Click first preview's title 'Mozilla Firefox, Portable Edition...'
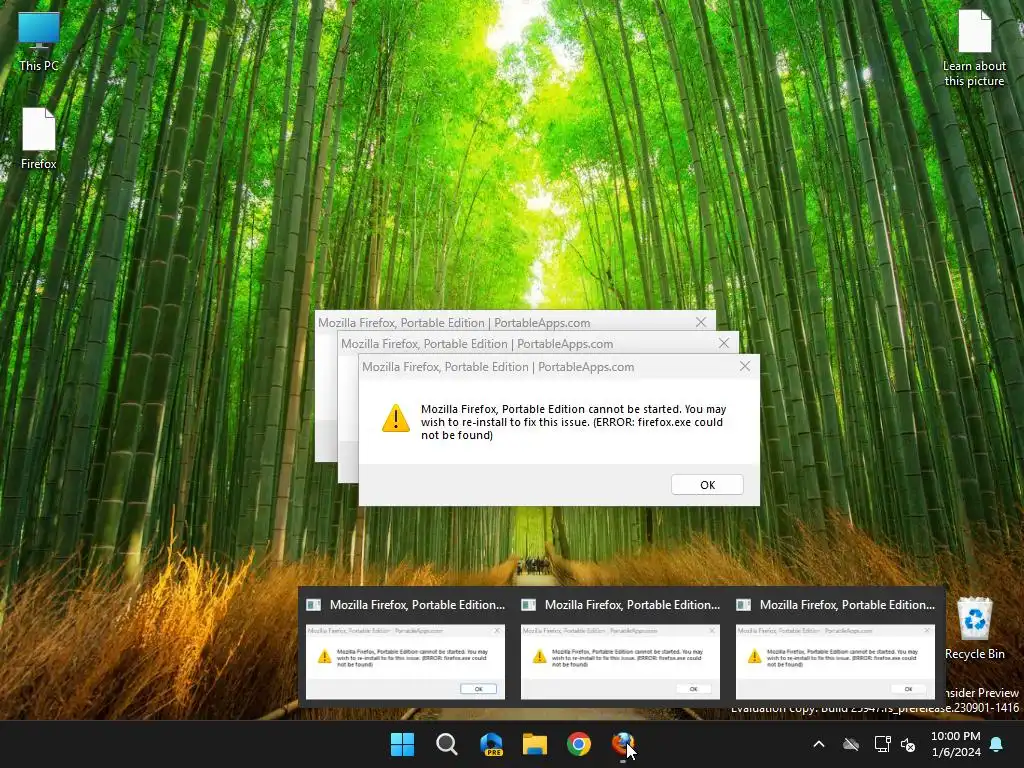Screen dimensions: 1024x768 (x=417, y=605)
